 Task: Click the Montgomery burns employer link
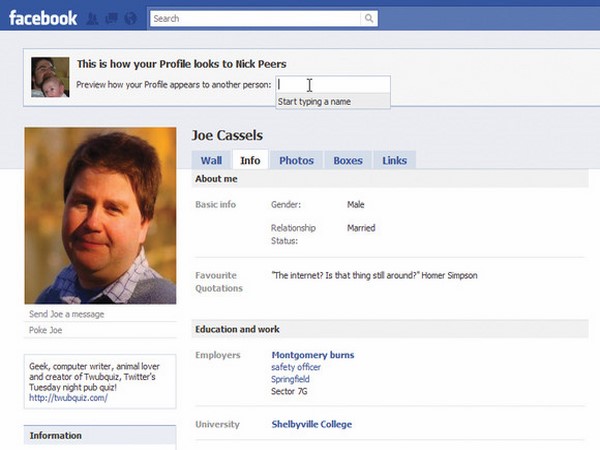pos(312,355)
